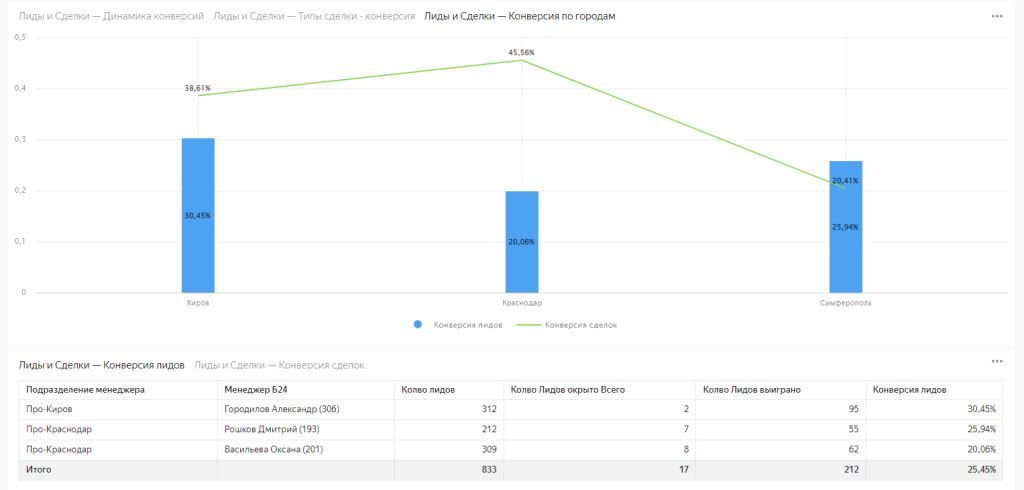The width and height of the screenshot is (1024, 490).
Task: Toggle the 'Конверсия лидов' series in the chart legend
Action: [x=463, y=325]
